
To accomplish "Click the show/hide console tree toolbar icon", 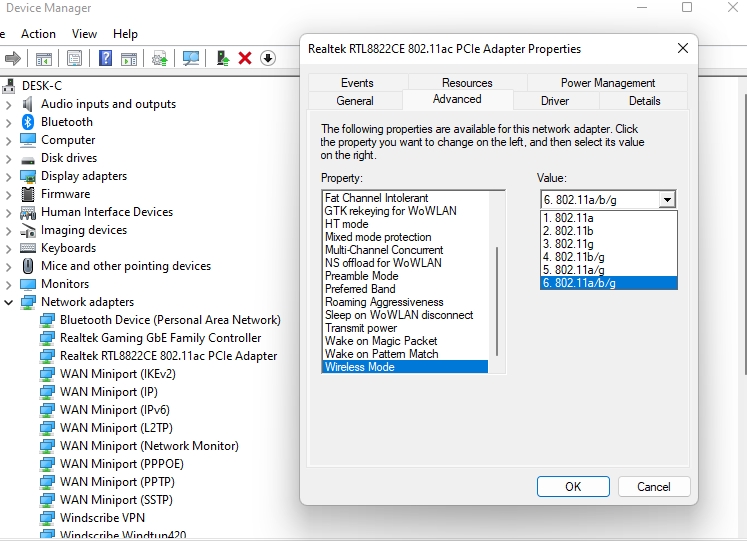I will [44, 59].
